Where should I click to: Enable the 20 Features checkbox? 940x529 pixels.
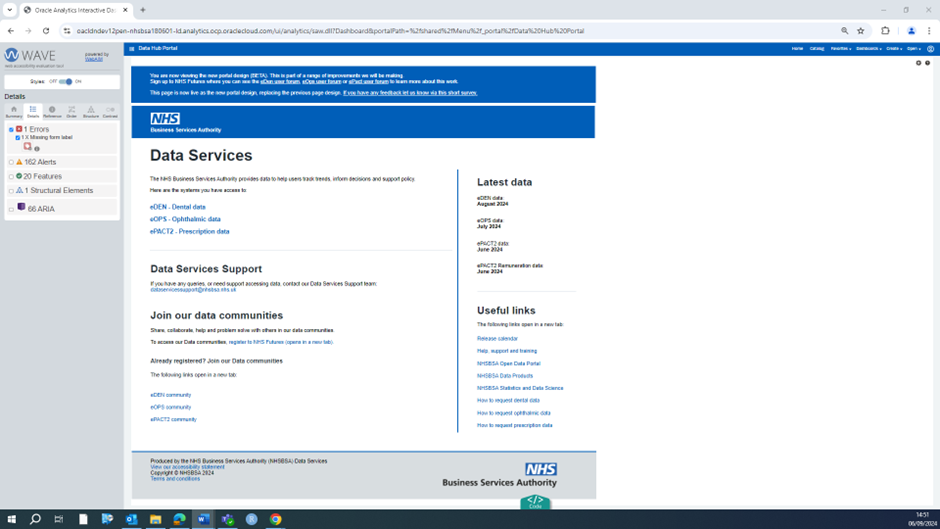coord(11,177)
